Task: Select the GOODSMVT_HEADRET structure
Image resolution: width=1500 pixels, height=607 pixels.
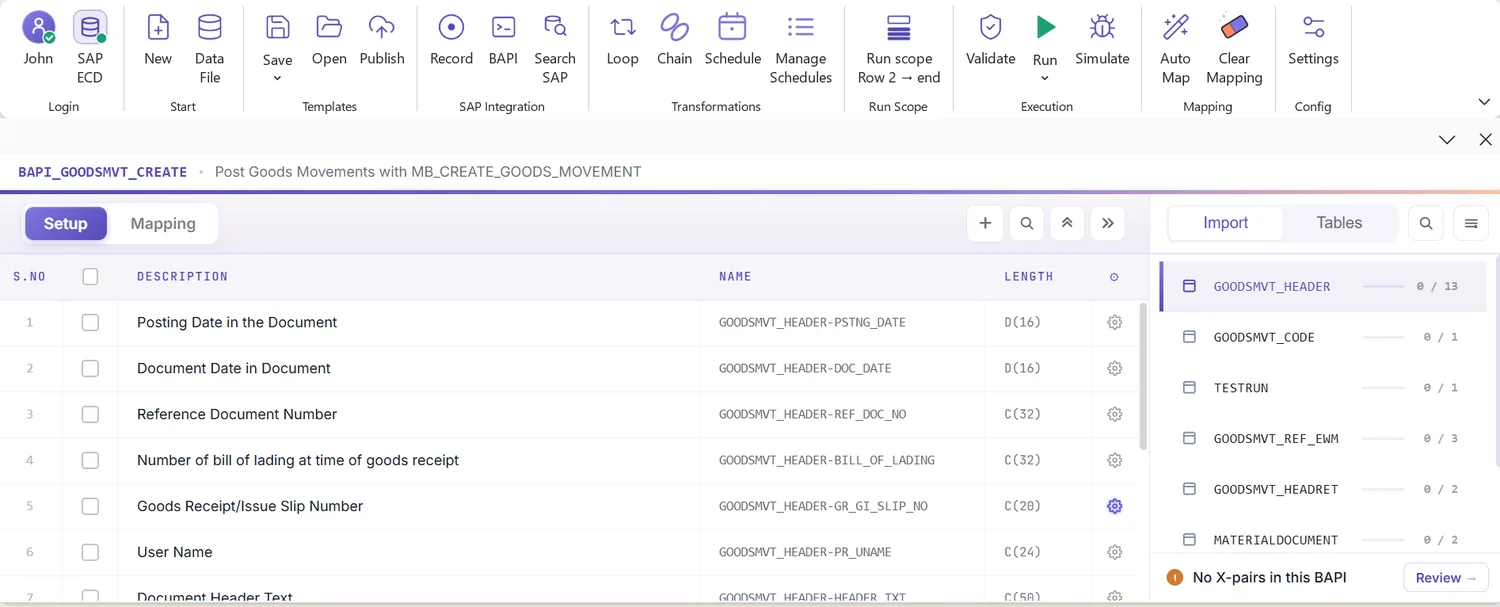Action: [x=1322, y=489]
